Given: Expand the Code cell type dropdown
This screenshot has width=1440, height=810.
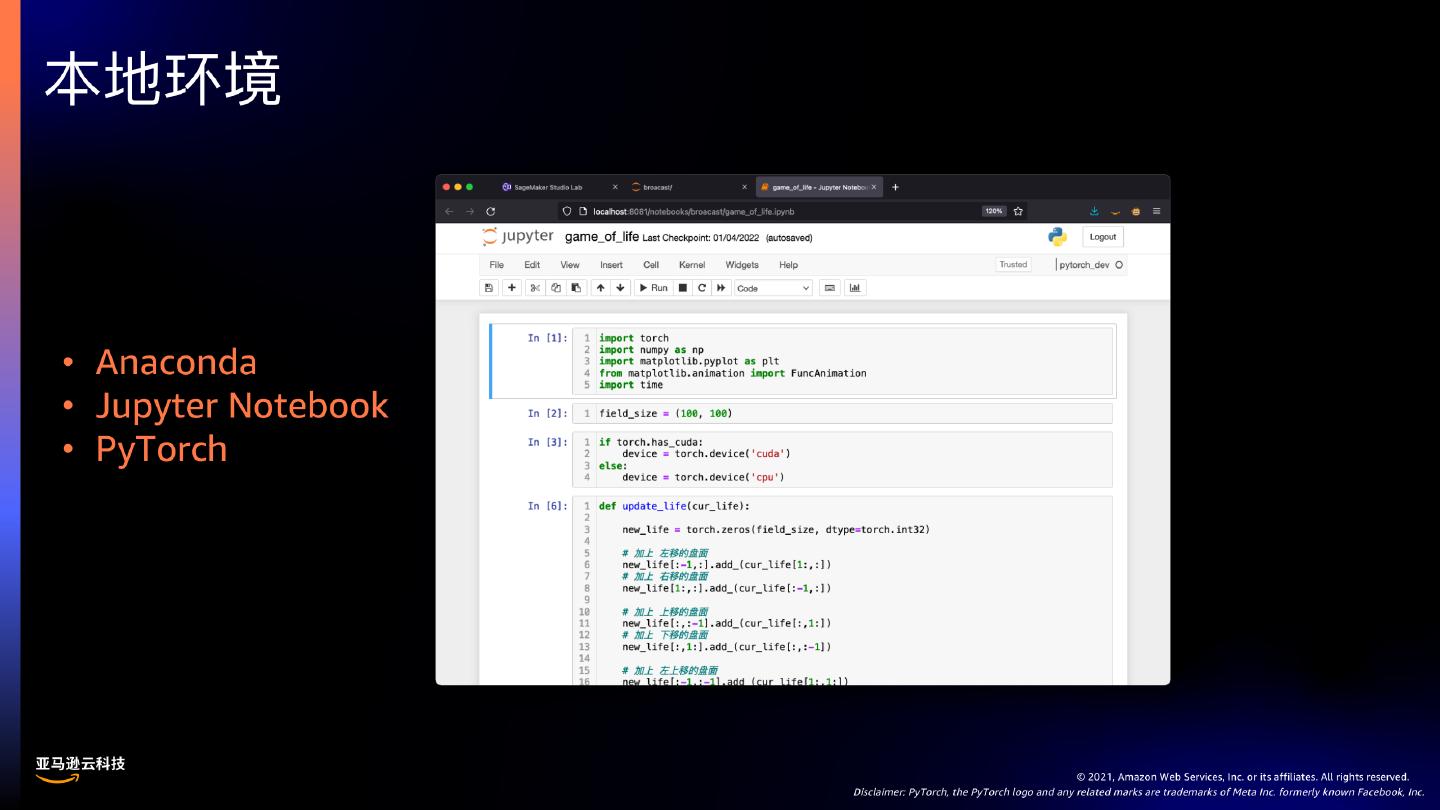Looking at the screenshot, I should (x=773, y=288).
